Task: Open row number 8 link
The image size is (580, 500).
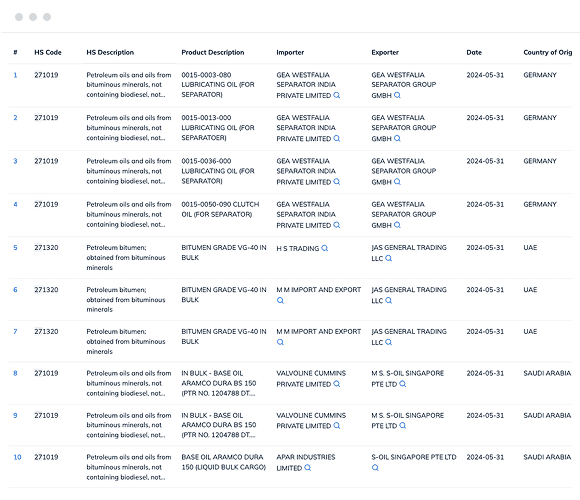Action: 15,374
